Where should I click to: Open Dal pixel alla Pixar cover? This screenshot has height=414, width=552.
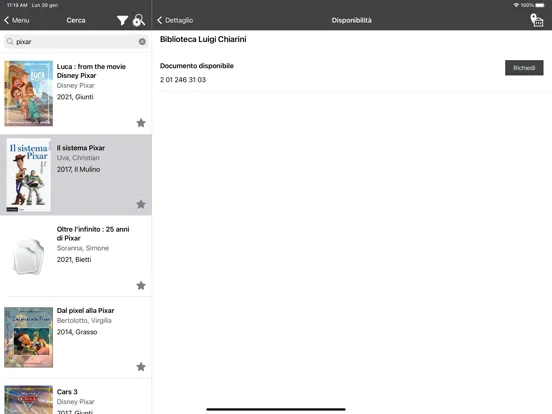click(29, 337)
